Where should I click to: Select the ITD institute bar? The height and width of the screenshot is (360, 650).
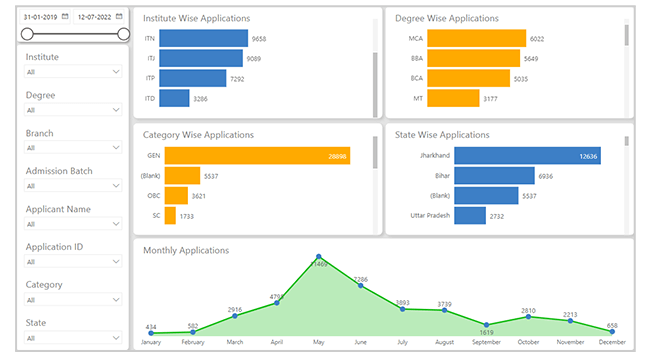(175, 98)
